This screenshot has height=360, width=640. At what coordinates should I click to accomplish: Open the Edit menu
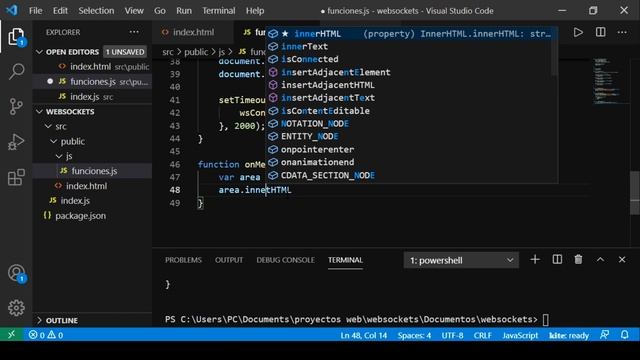[x=60, y=11]
